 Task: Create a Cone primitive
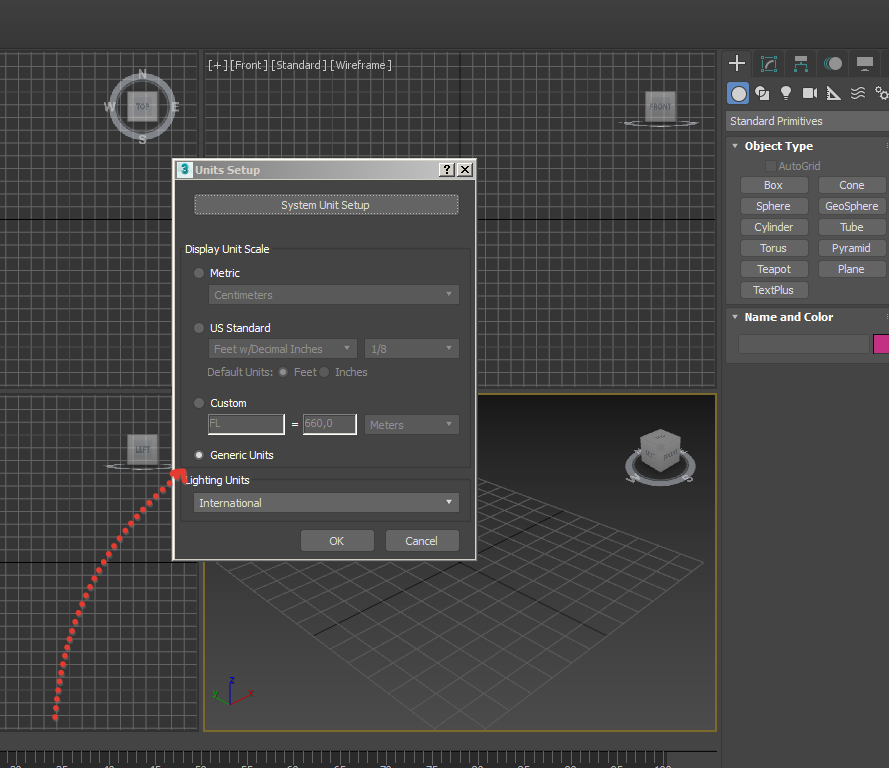click(852, 185)
